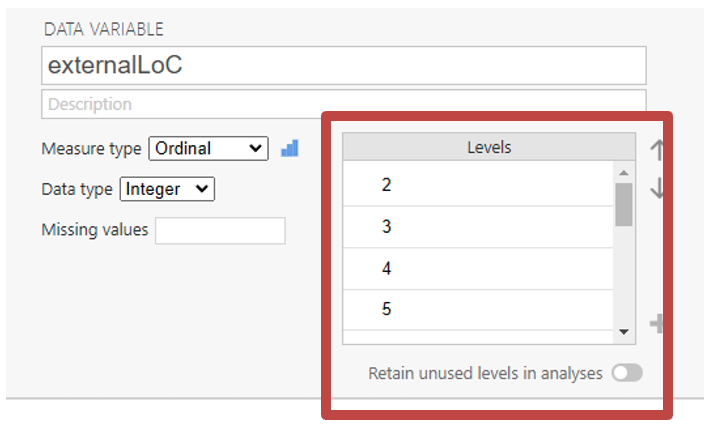Click the ordinal bar-chart measure icon
The width and height of the screenshot is (718, 432).
tap(290, 148)
